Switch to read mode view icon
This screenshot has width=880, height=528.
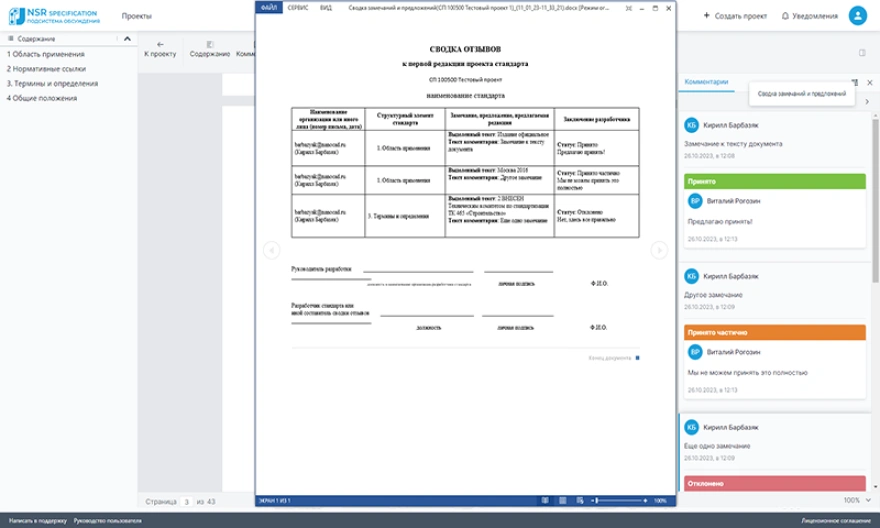click(x=545, y=501)
